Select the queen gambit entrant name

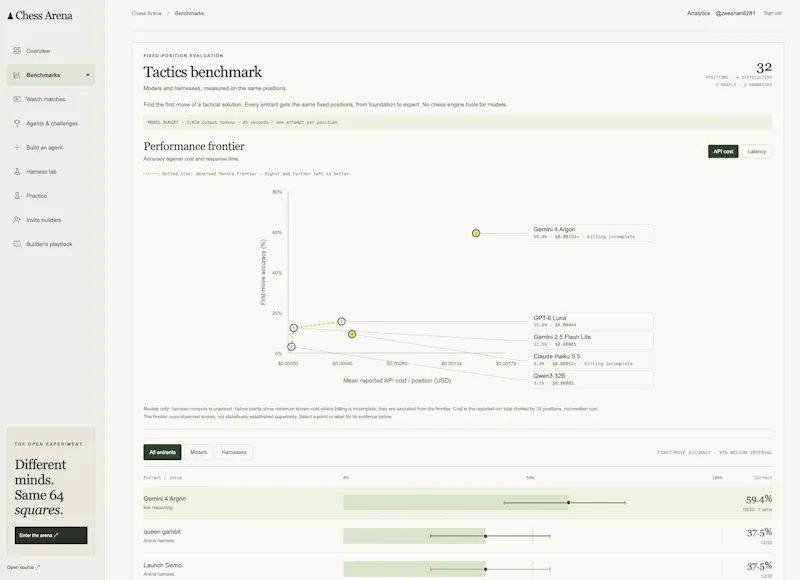tap(162, 532)
